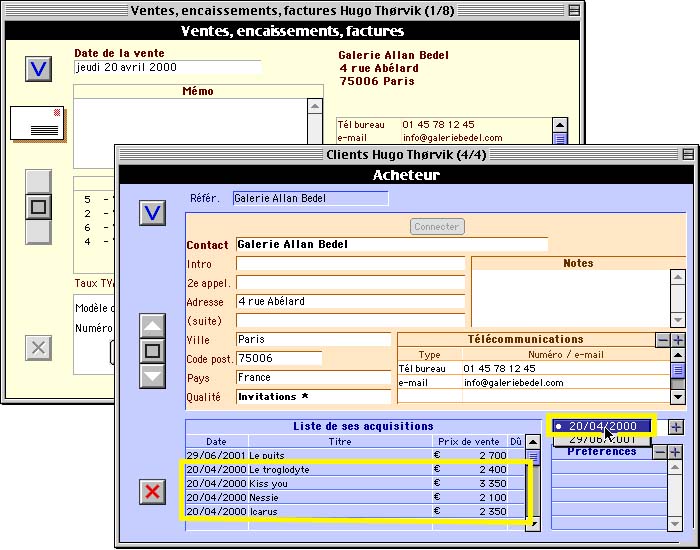This screenshot has width=700, height=550.
Task: Go to next record with down arrow in Acheteur
Action: 152,376
